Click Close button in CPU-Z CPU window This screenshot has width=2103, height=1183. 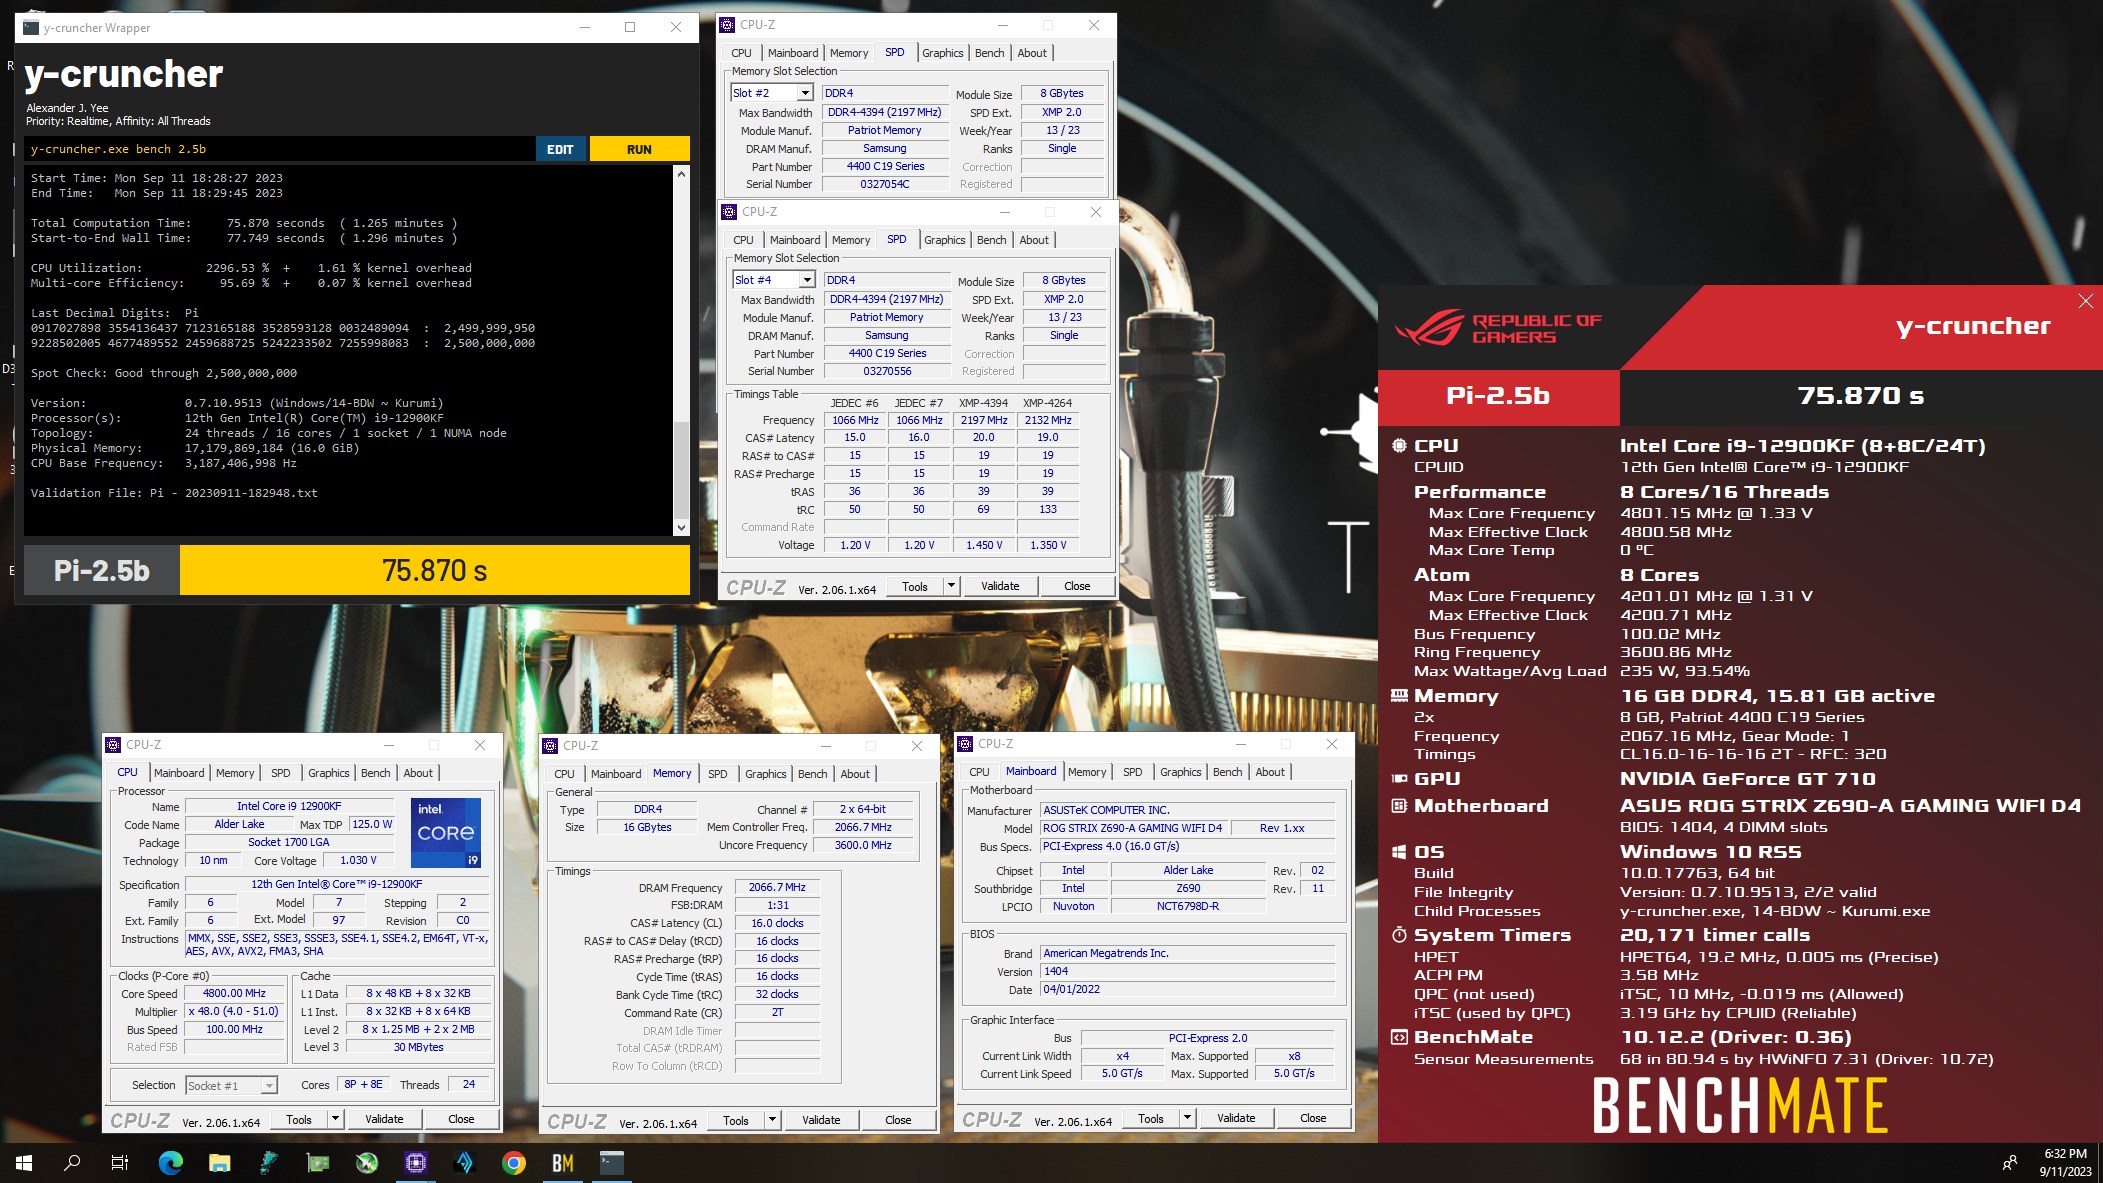tap(461, 1119)
